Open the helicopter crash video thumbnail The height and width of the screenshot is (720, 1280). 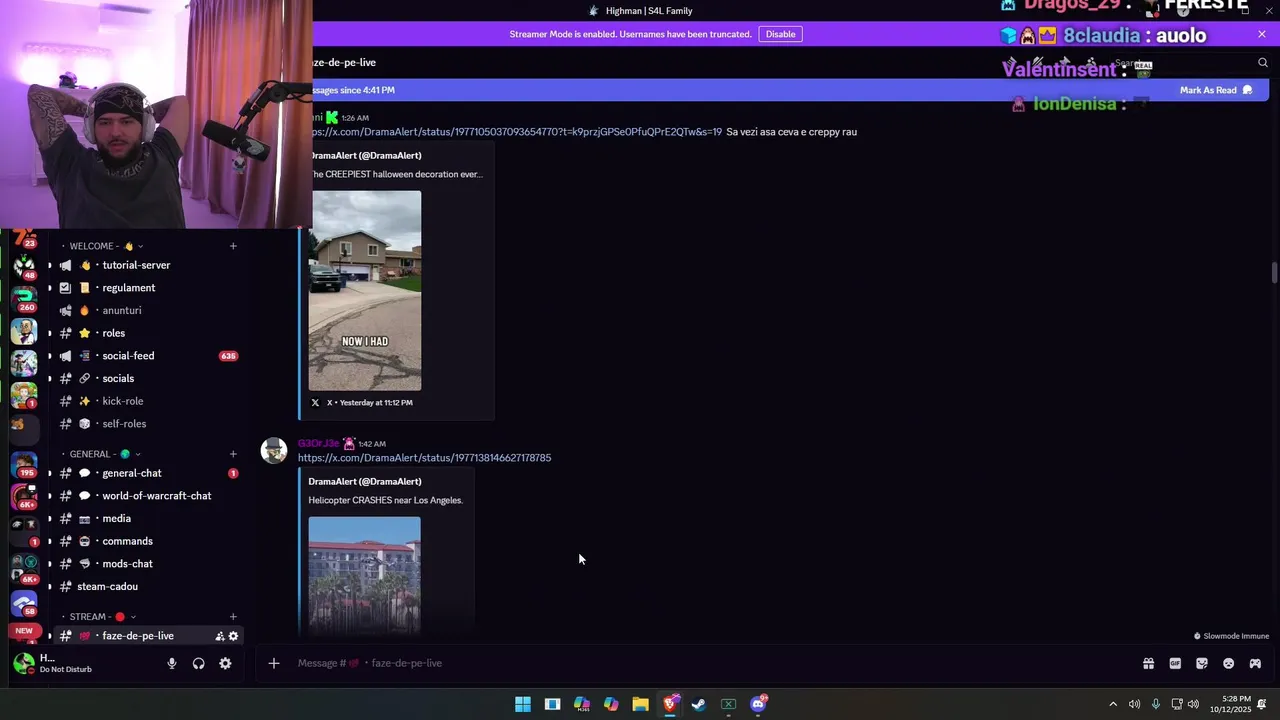(x=365, y=576)
